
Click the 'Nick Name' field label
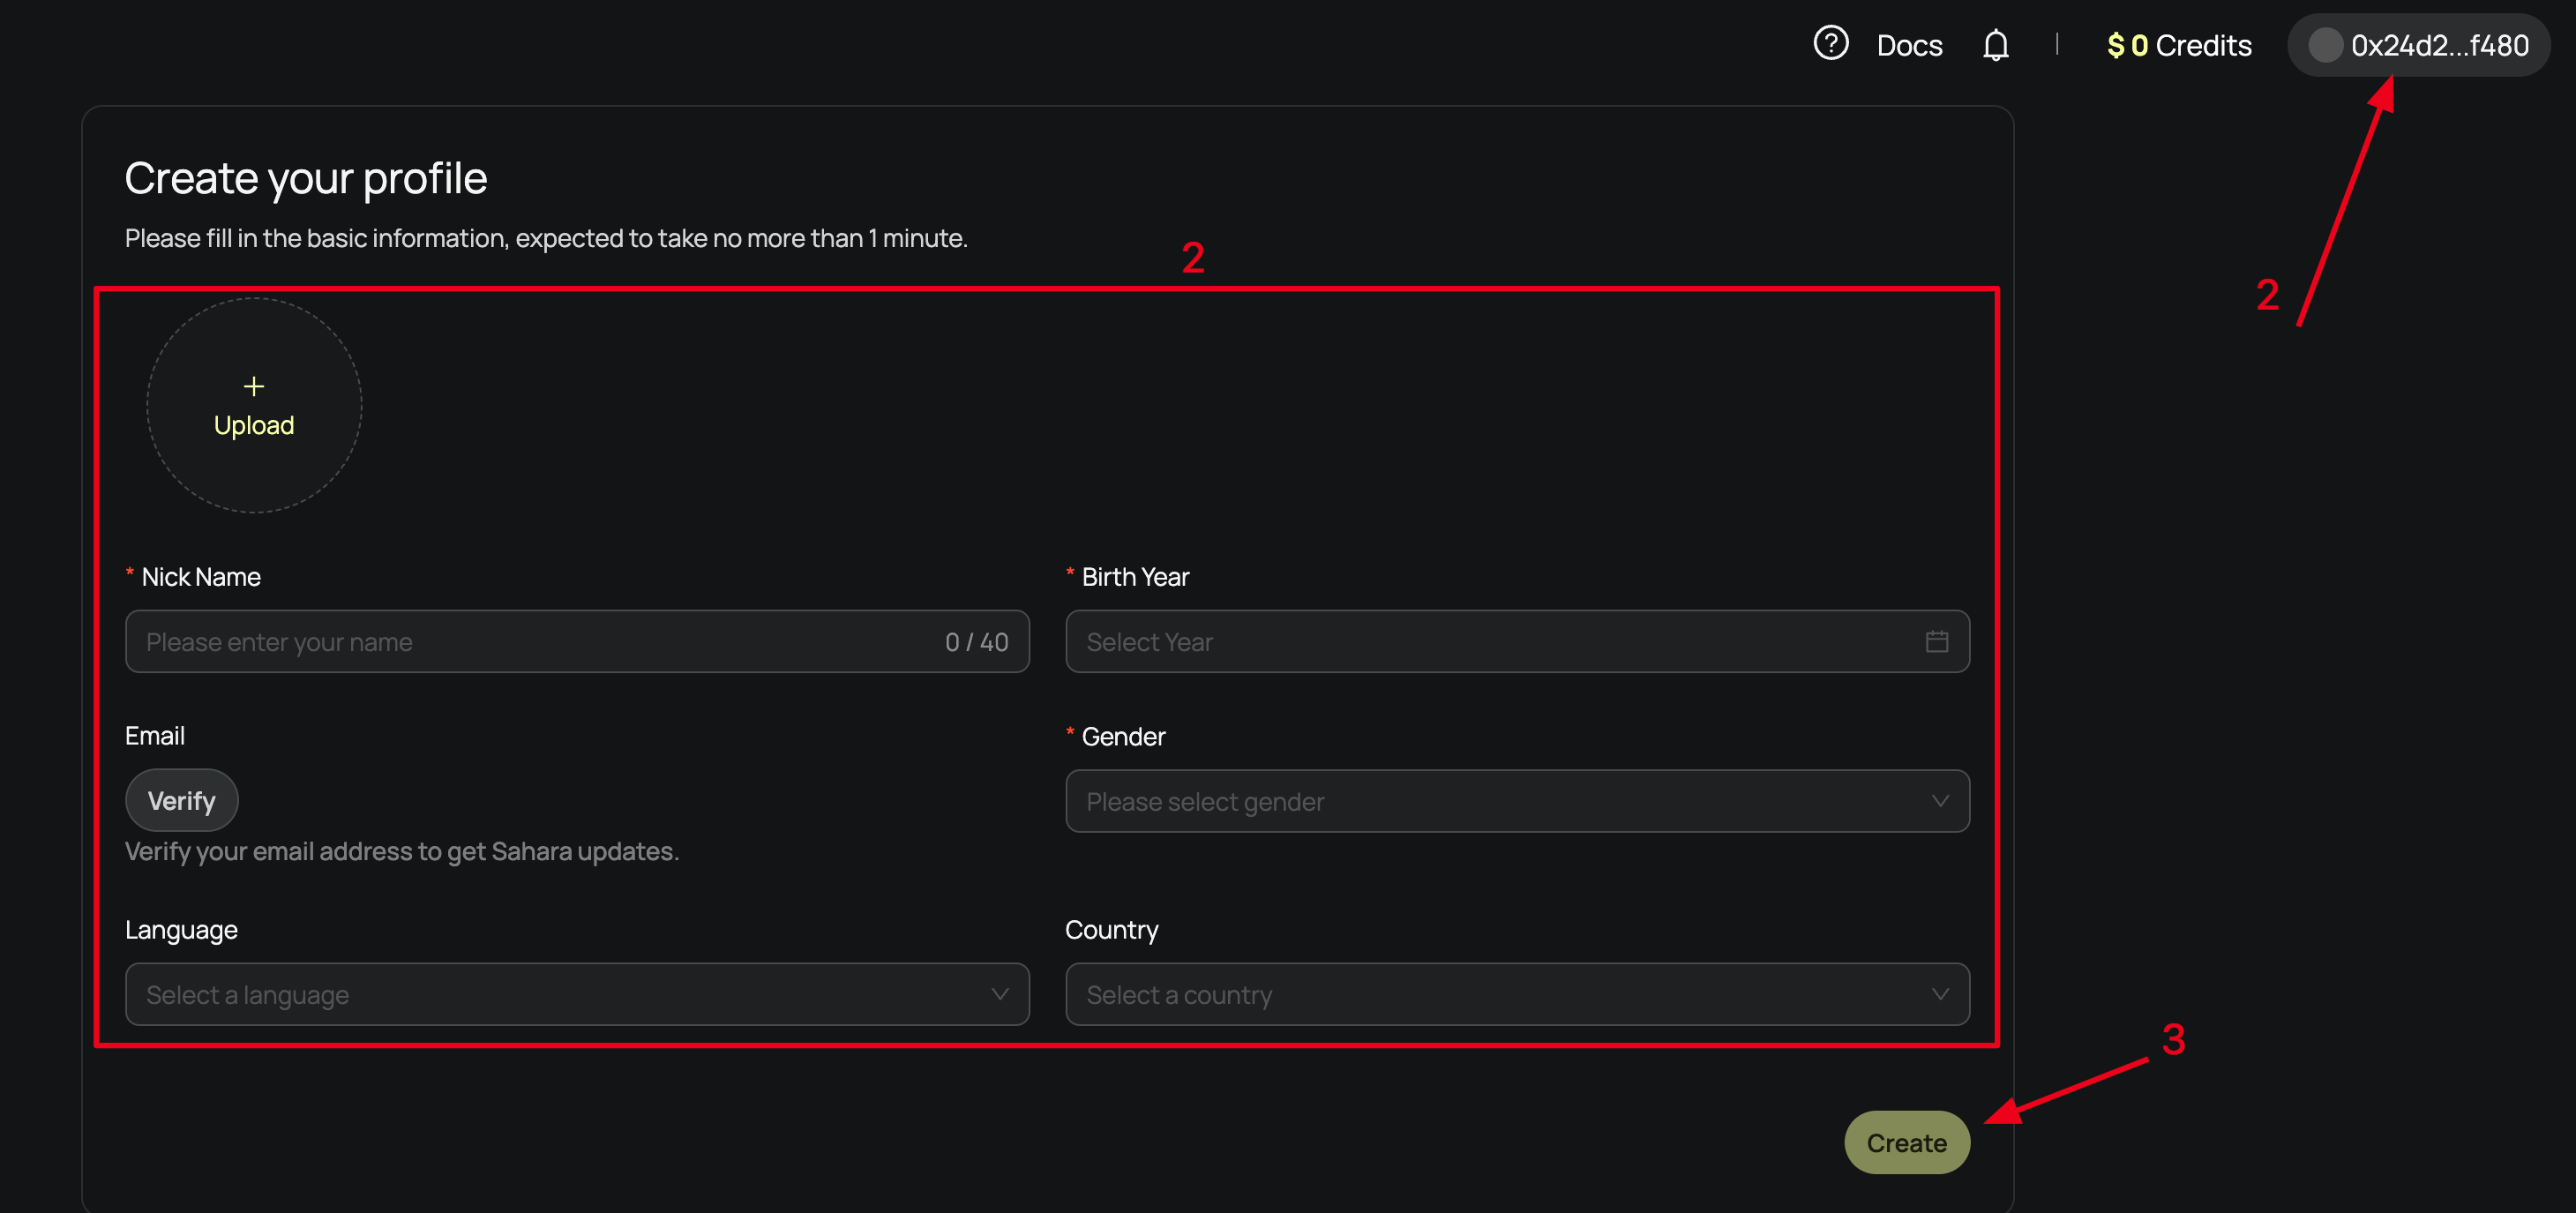pyautogui.click(x=201, y=577)
